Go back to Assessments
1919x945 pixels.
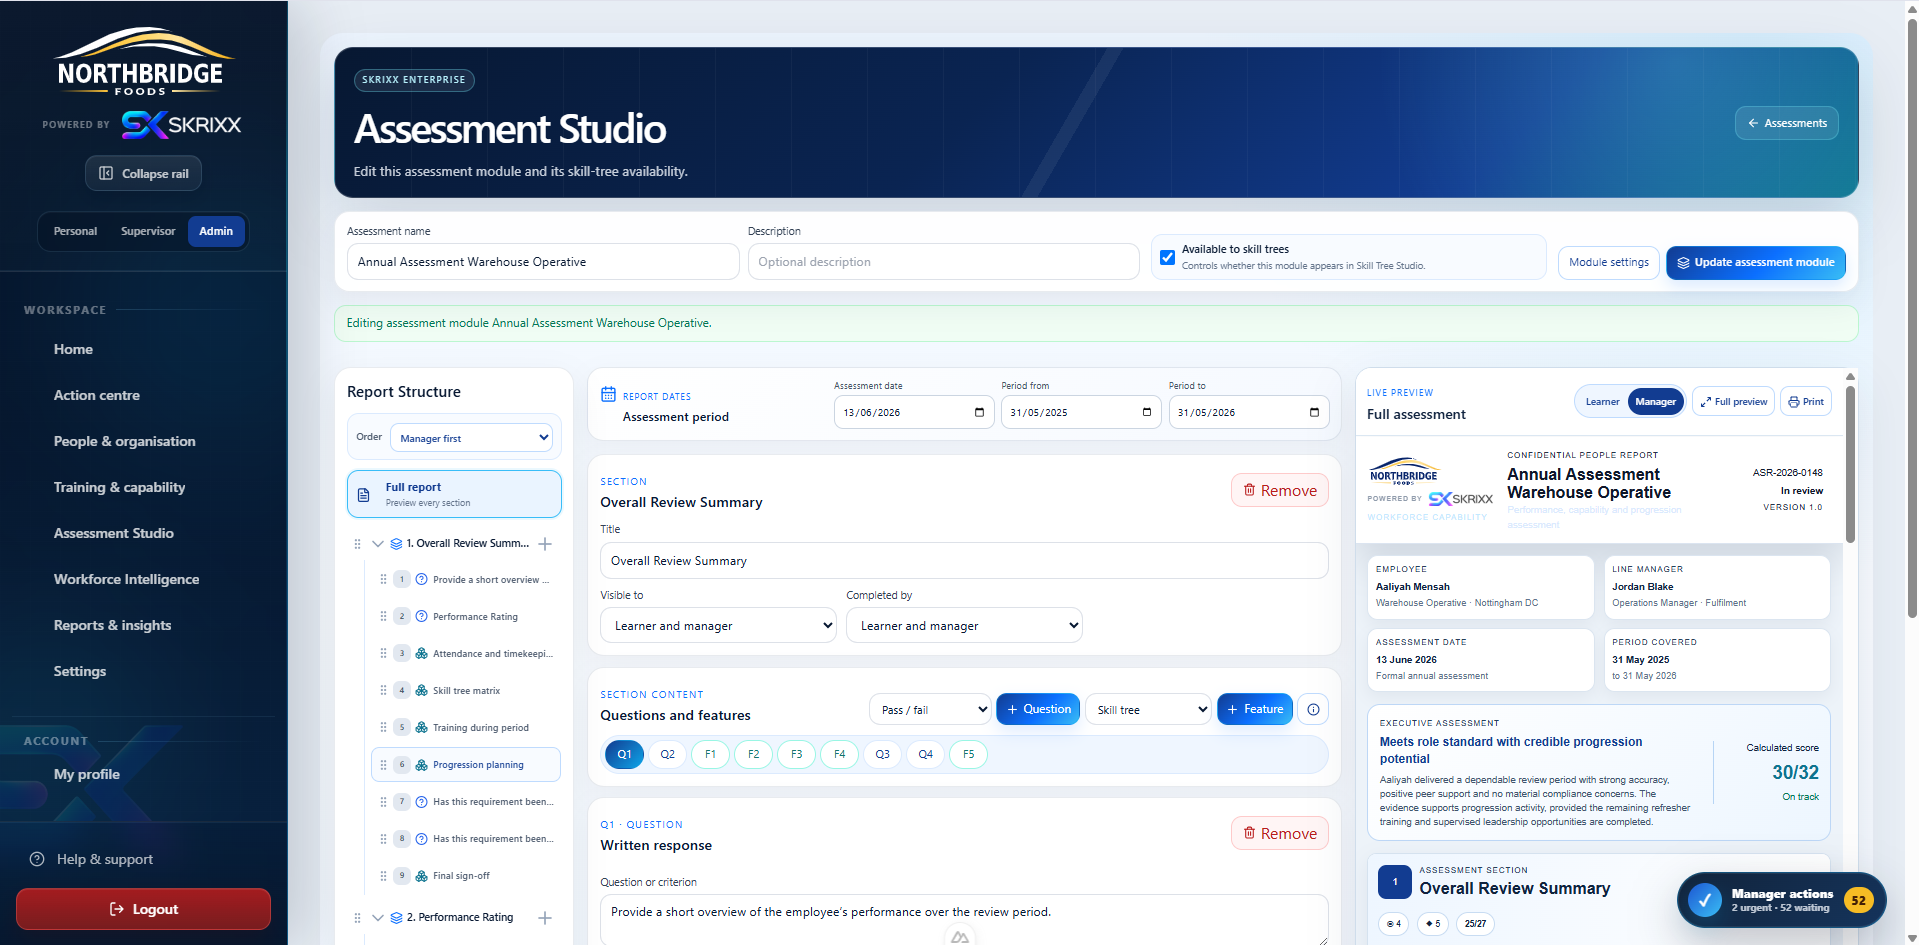(1786, 123)
